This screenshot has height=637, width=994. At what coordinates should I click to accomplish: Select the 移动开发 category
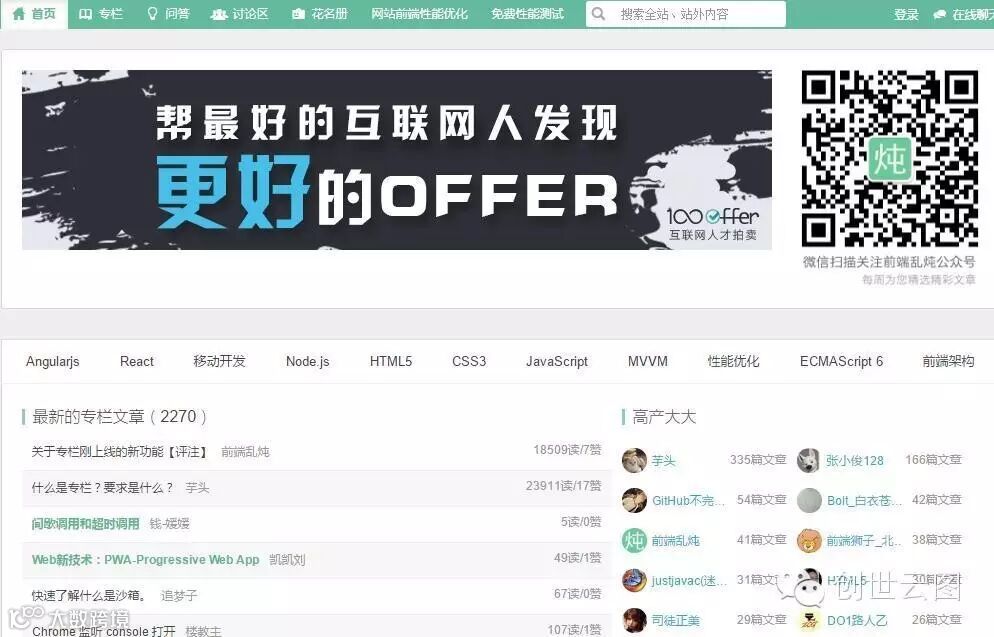[x=219, y=361]
